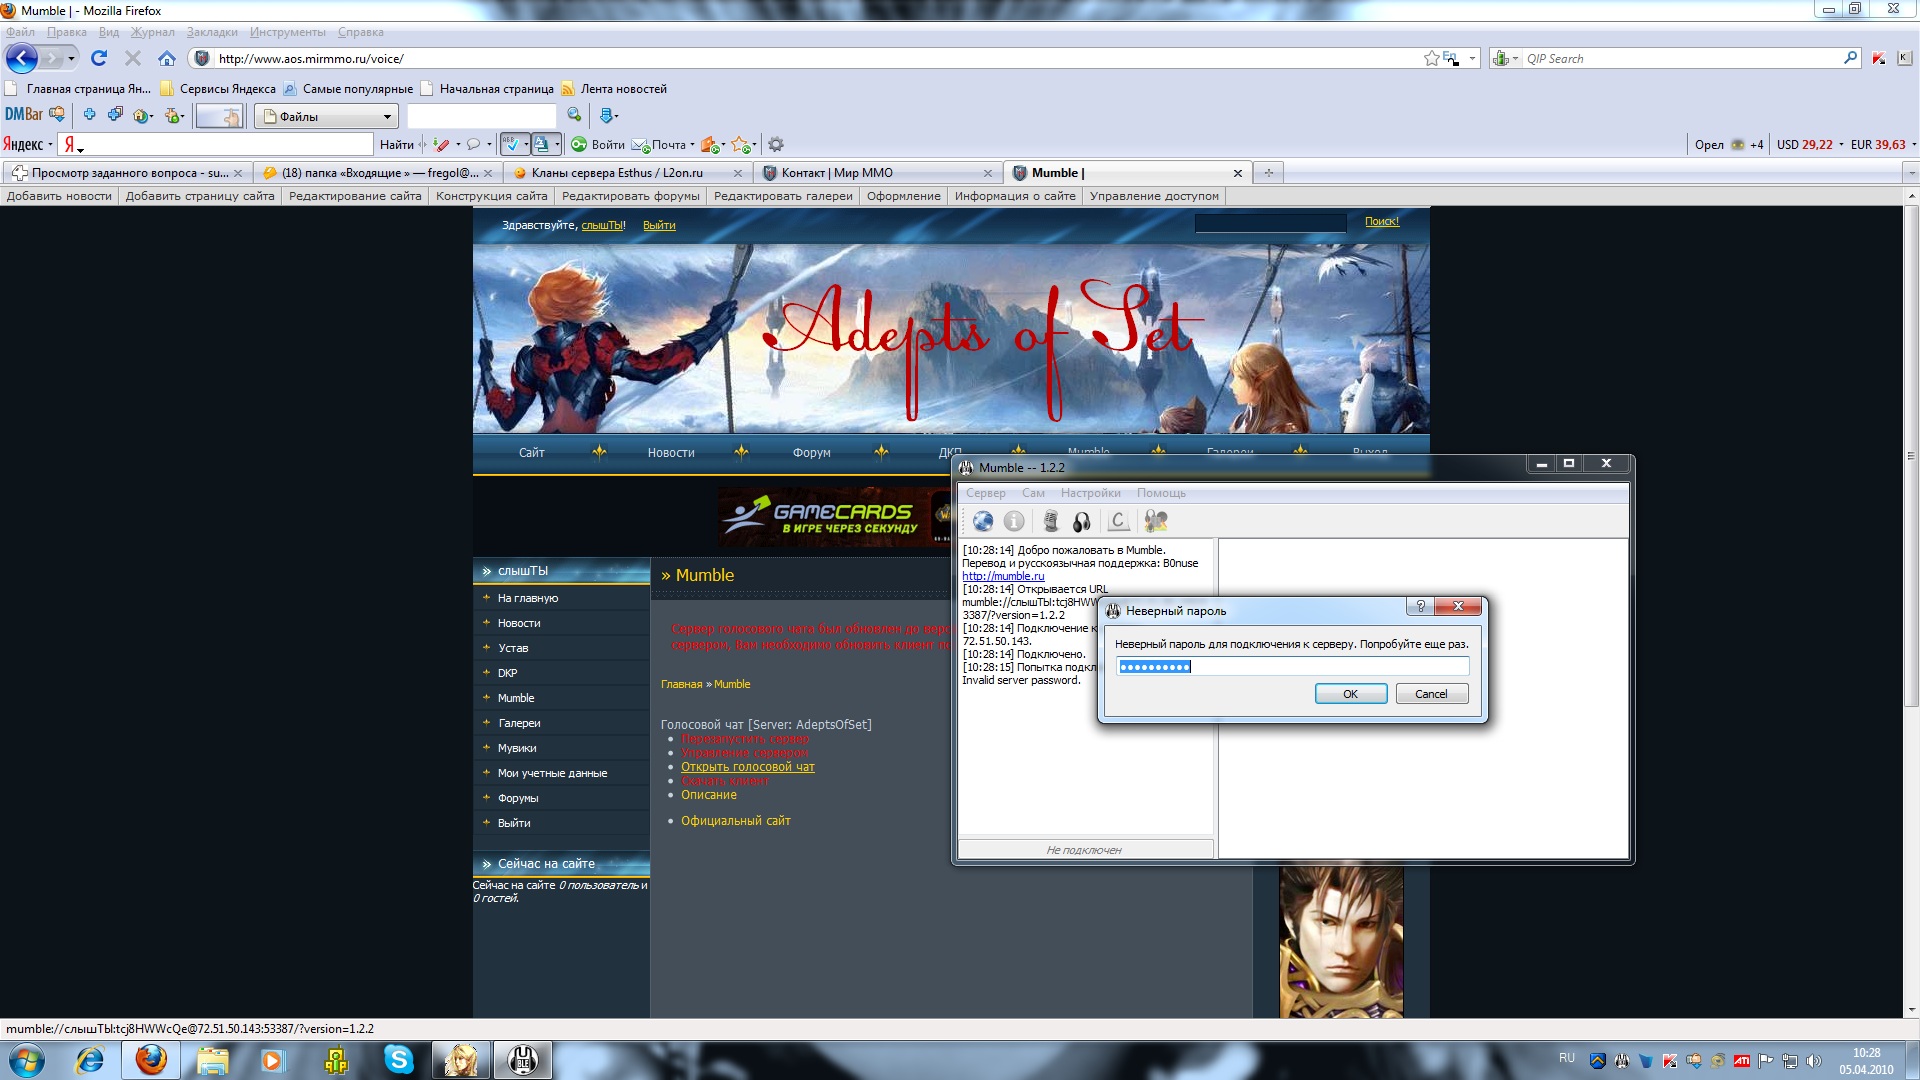Mute the microphone in the Mumble toolbar
1920x1080 pixels.
tap(1050, 521)
